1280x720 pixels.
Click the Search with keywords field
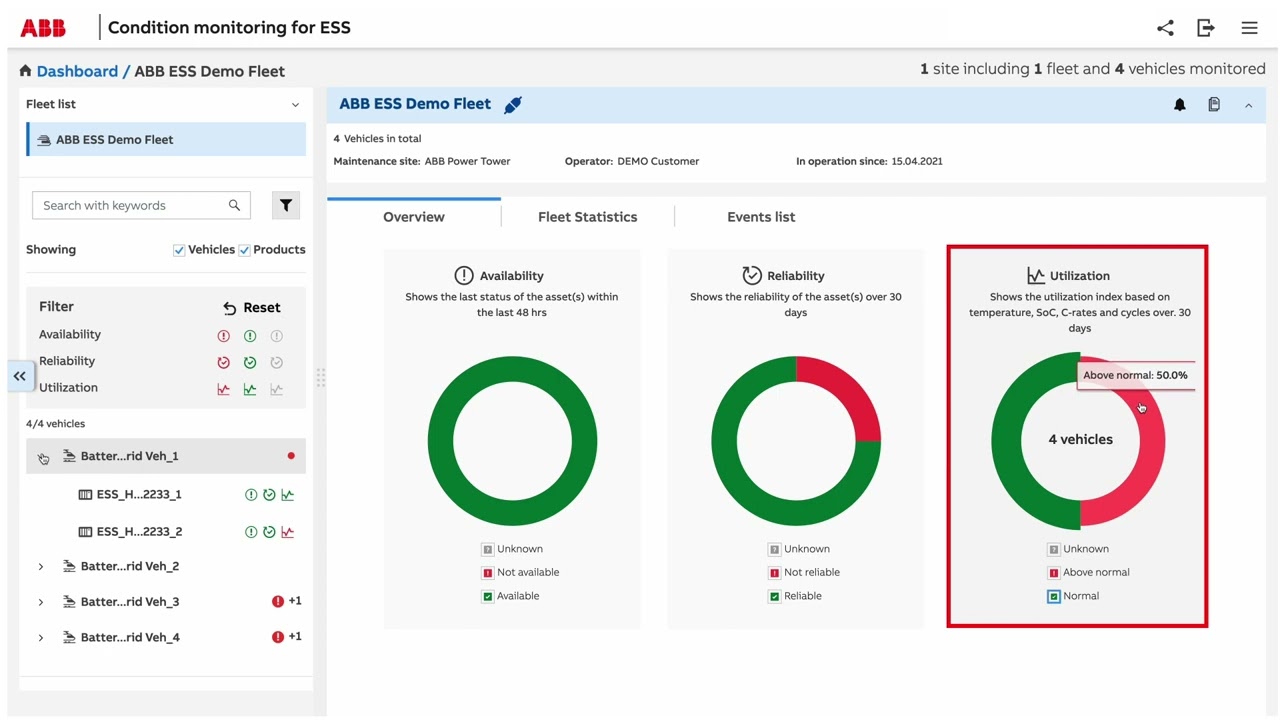[132, 205]
